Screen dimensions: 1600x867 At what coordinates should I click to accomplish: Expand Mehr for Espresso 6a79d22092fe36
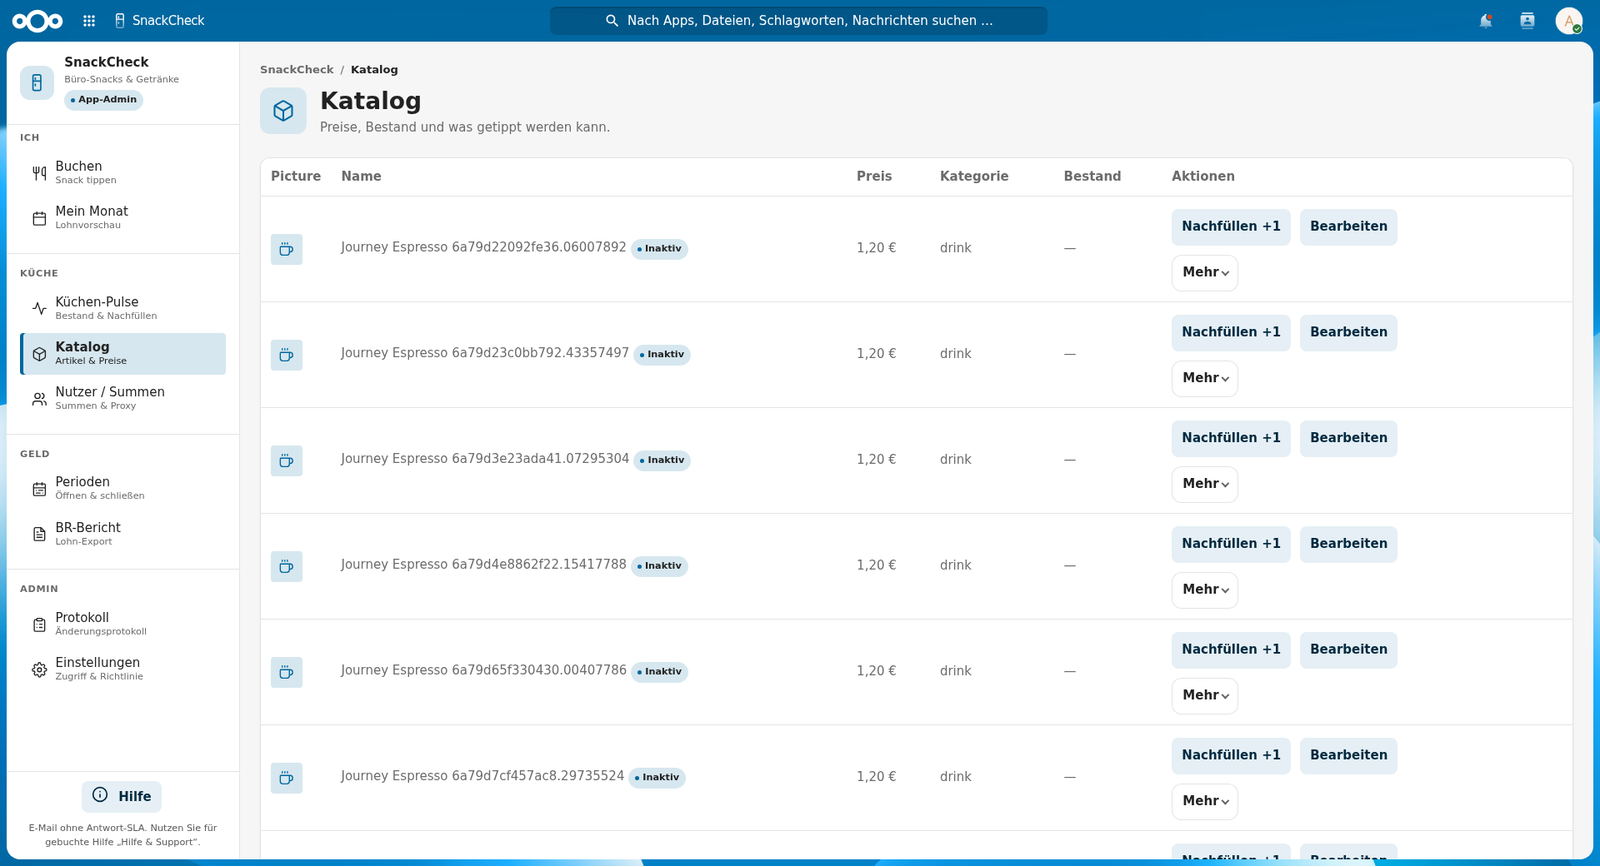pyautogui.click(x=1205, y=273)
